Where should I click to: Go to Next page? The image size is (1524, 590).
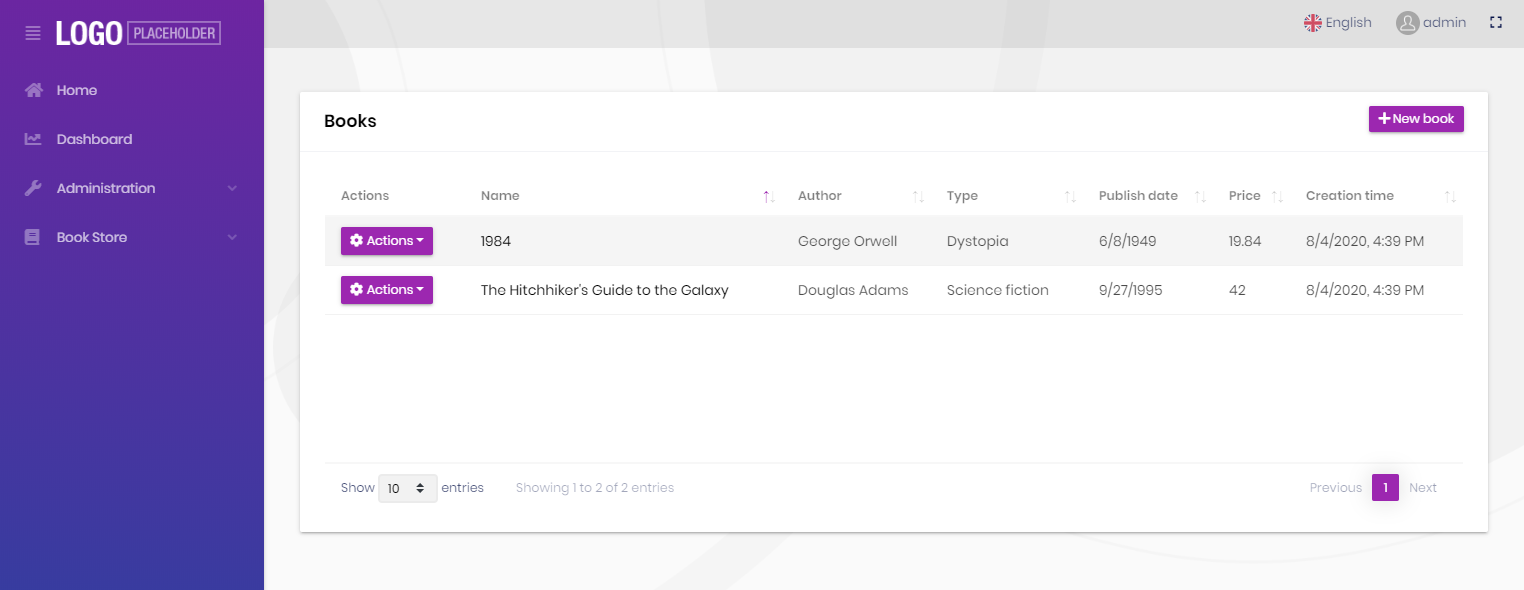(1423, 488)
